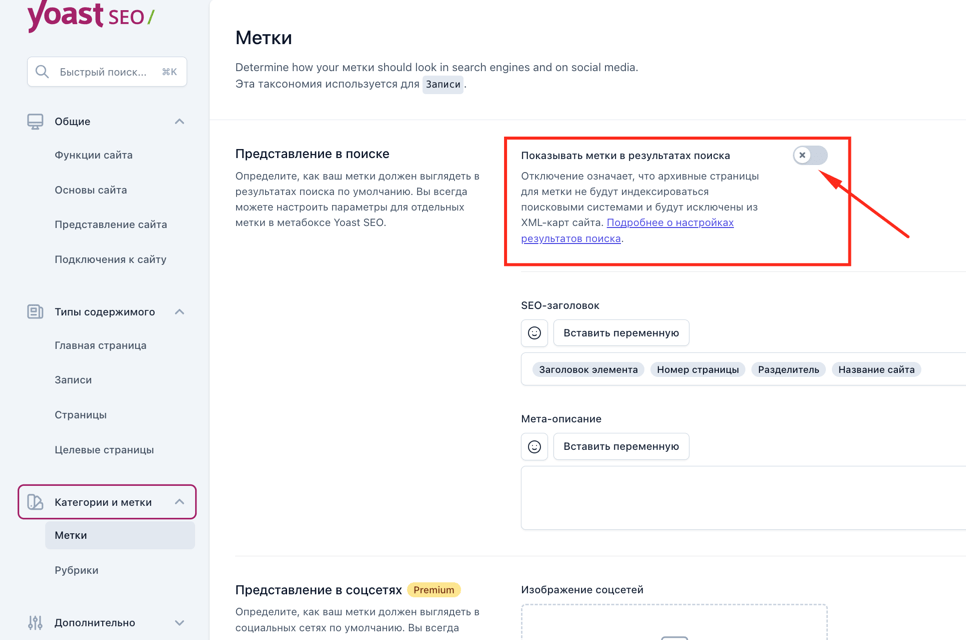Image resolution: width=966 pixels, height=640 pixels.
Task: Open Страницы content type settings
Action: point(81,415)
